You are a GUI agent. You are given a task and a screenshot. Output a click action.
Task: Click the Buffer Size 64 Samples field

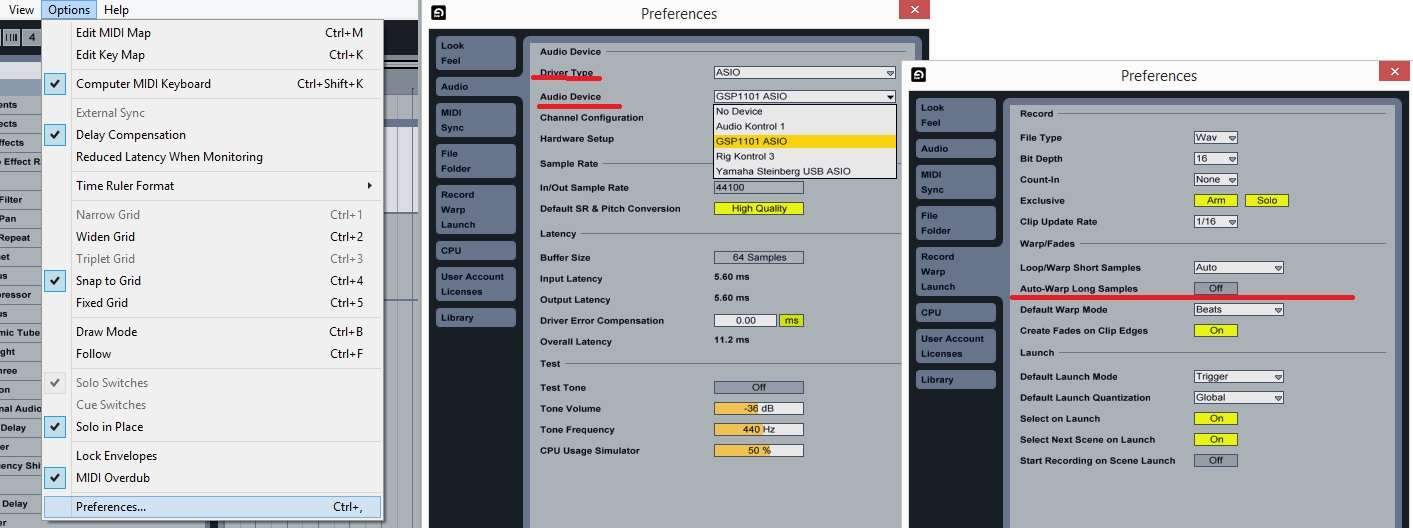tap(758, 258)
